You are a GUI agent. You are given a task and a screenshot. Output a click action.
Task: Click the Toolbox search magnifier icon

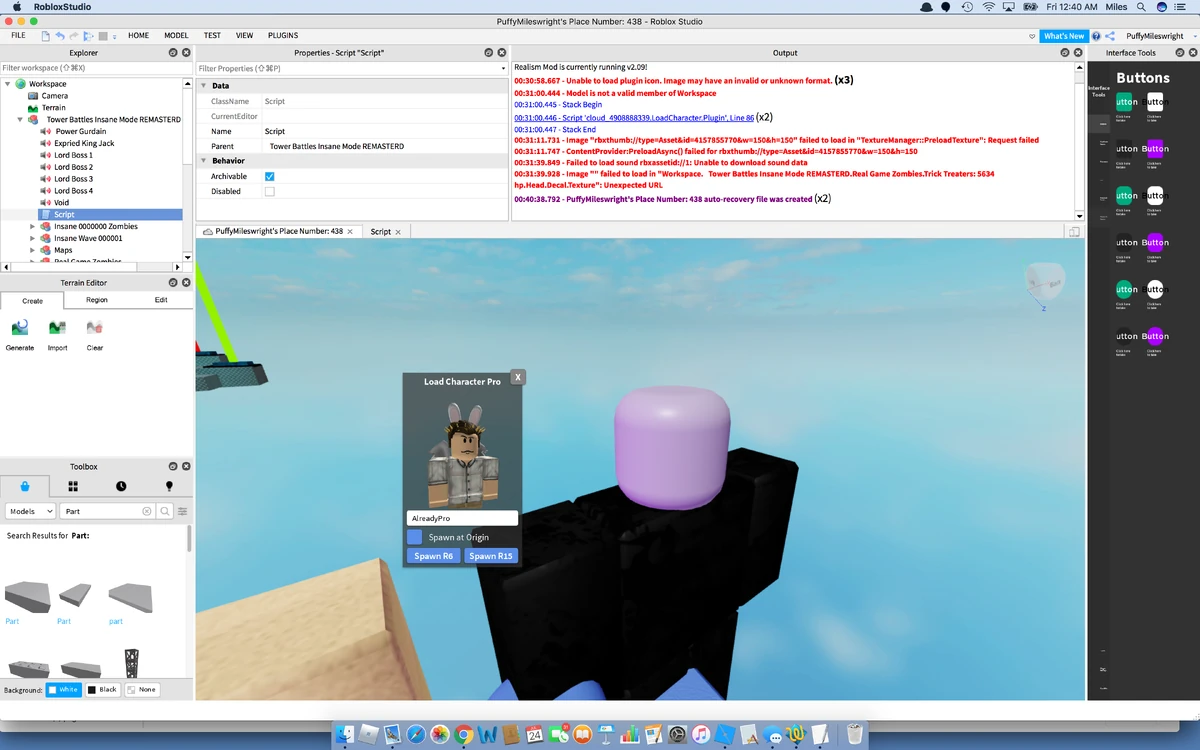(164, 510)
